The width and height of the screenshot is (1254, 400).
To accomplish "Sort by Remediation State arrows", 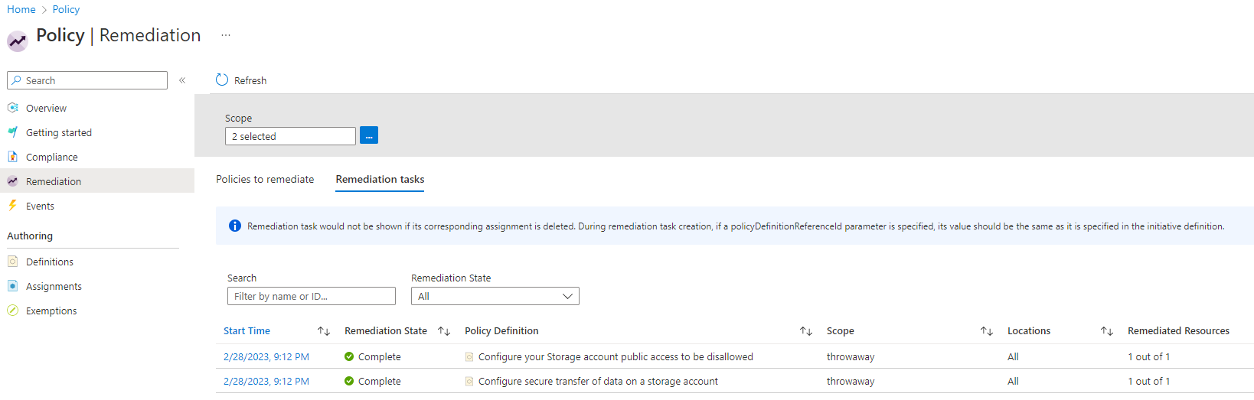I will coord(444,331).
